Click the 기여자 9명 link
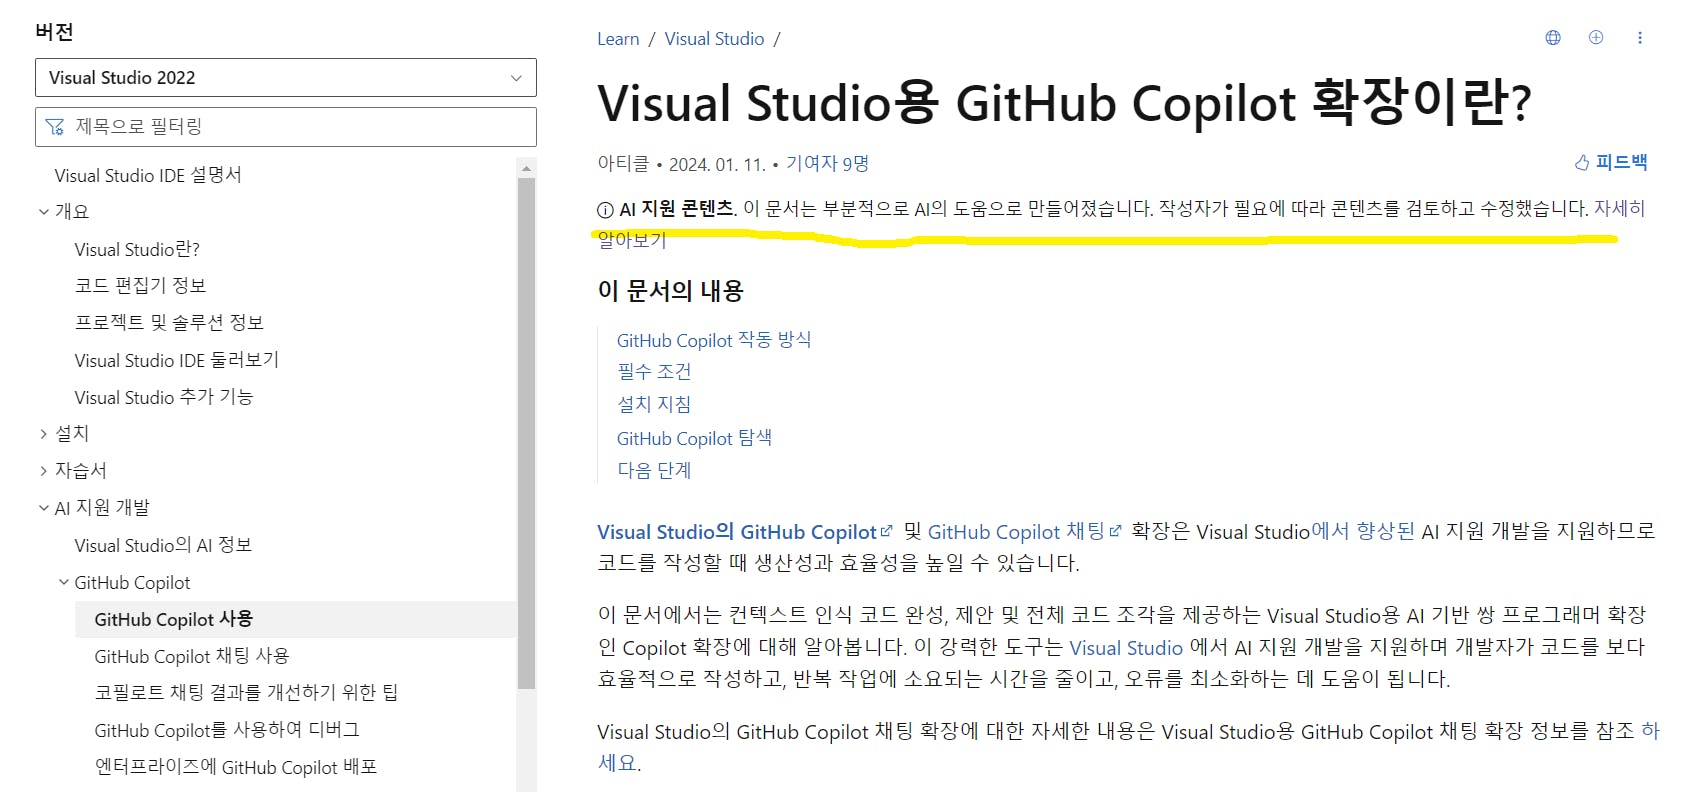This screenshot has width=1704, height=792. pyautogui.click(x=827, y=163)
